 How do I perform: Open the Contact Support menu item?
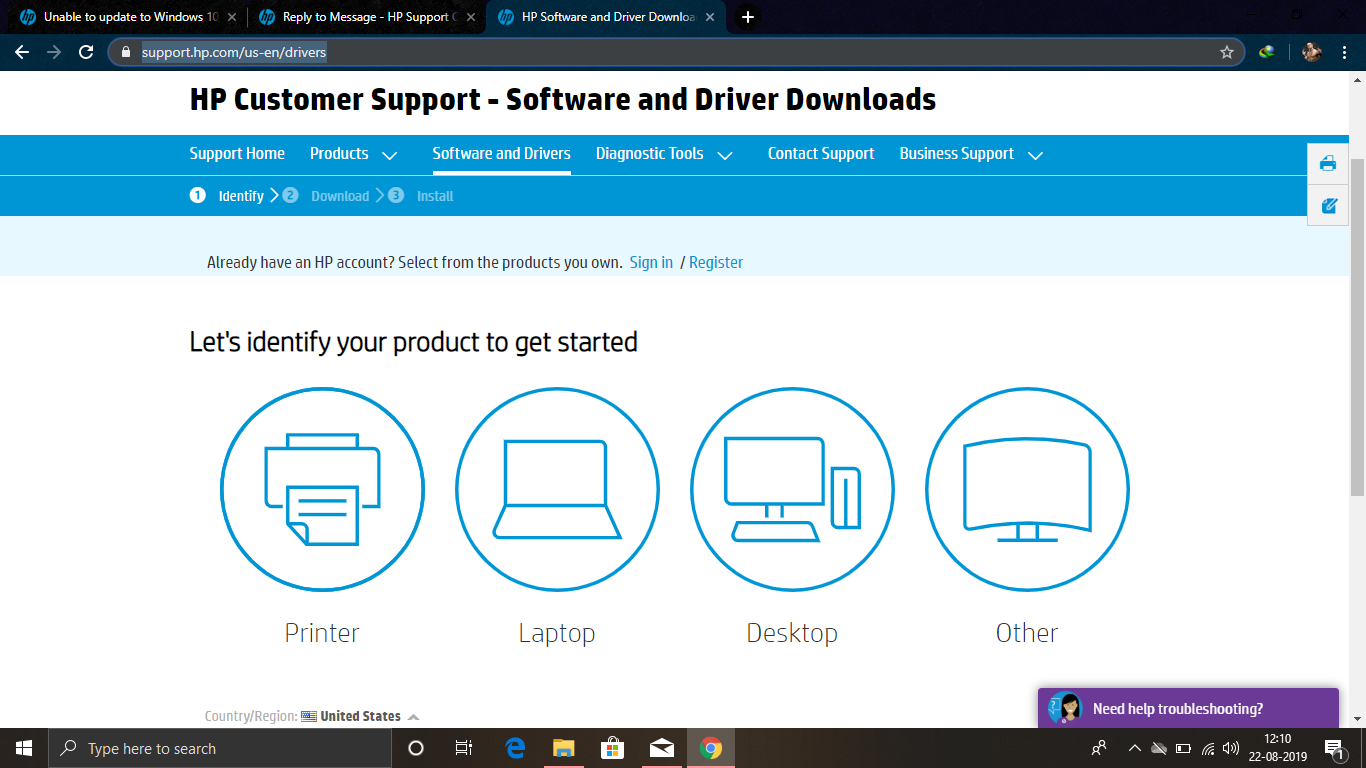click(821, 154)
